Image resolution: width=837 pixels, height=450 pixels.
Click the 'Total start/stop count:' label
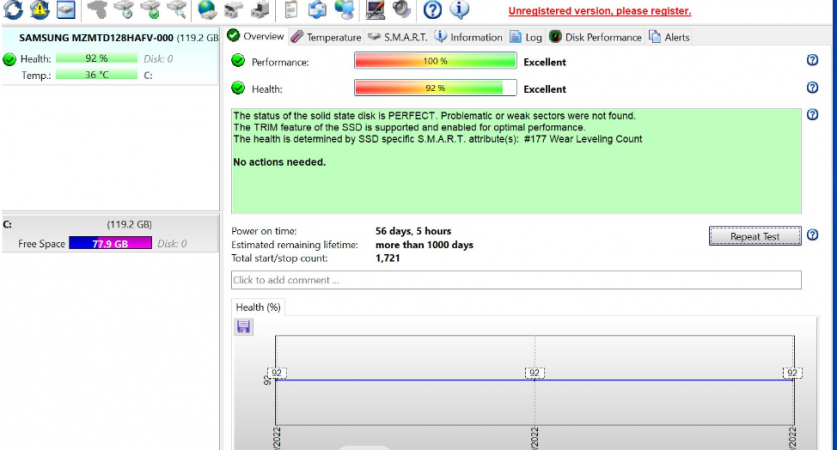(279, 258)
